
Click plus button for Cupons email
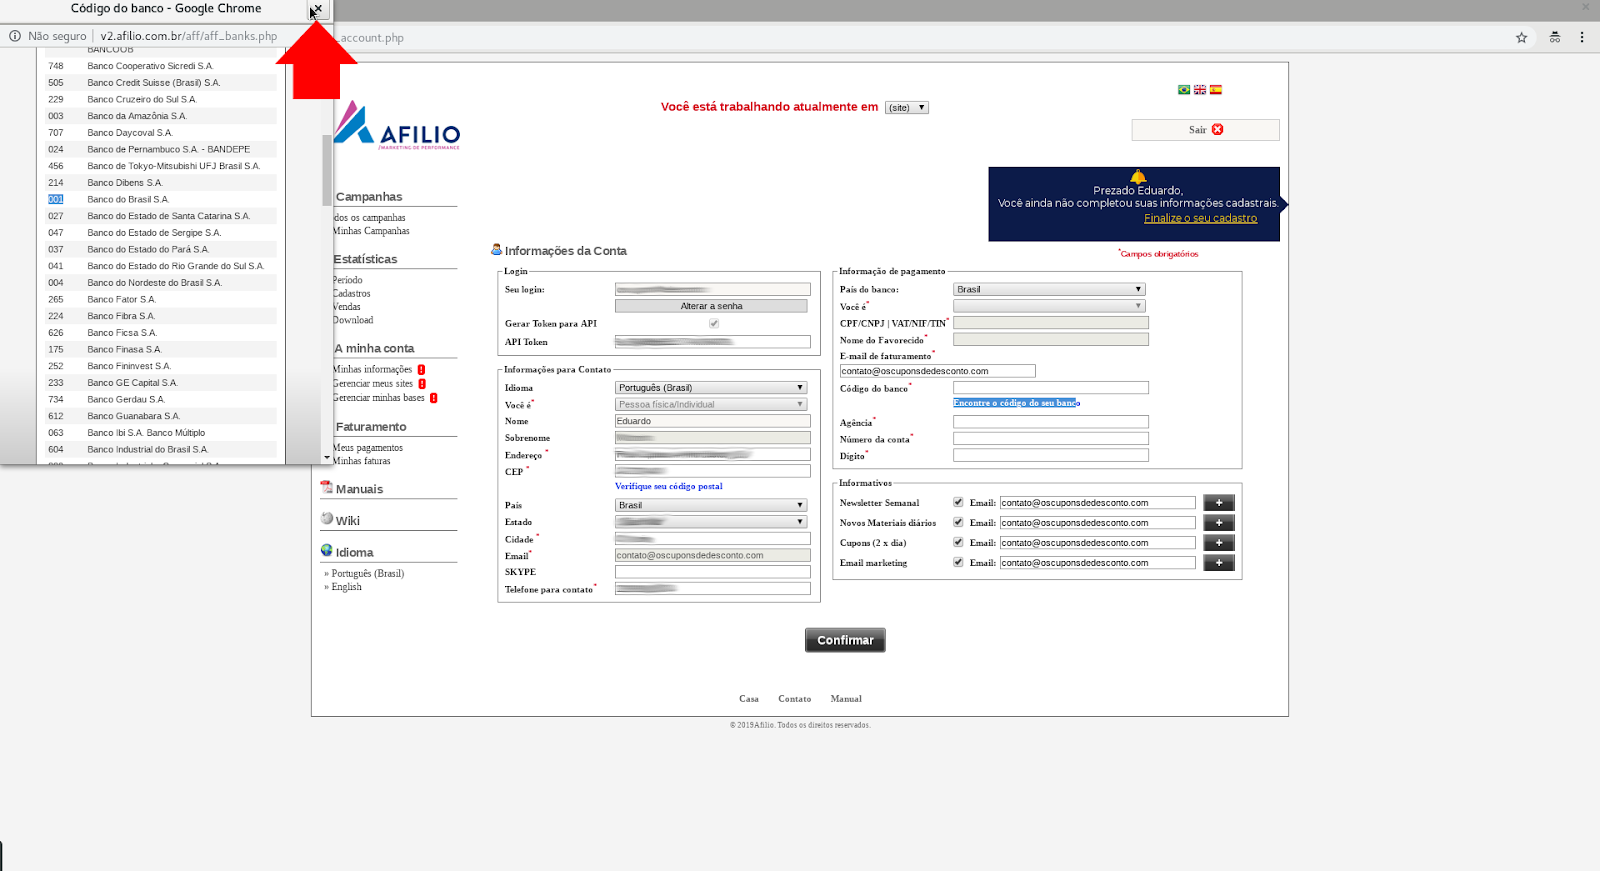point(1219,543)
